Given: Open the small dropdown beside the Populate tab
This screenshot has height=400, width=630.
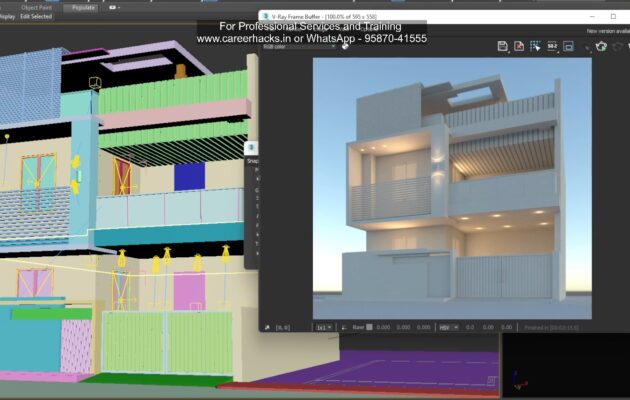Looking at the screenshot, I should (x=114, y=7).
